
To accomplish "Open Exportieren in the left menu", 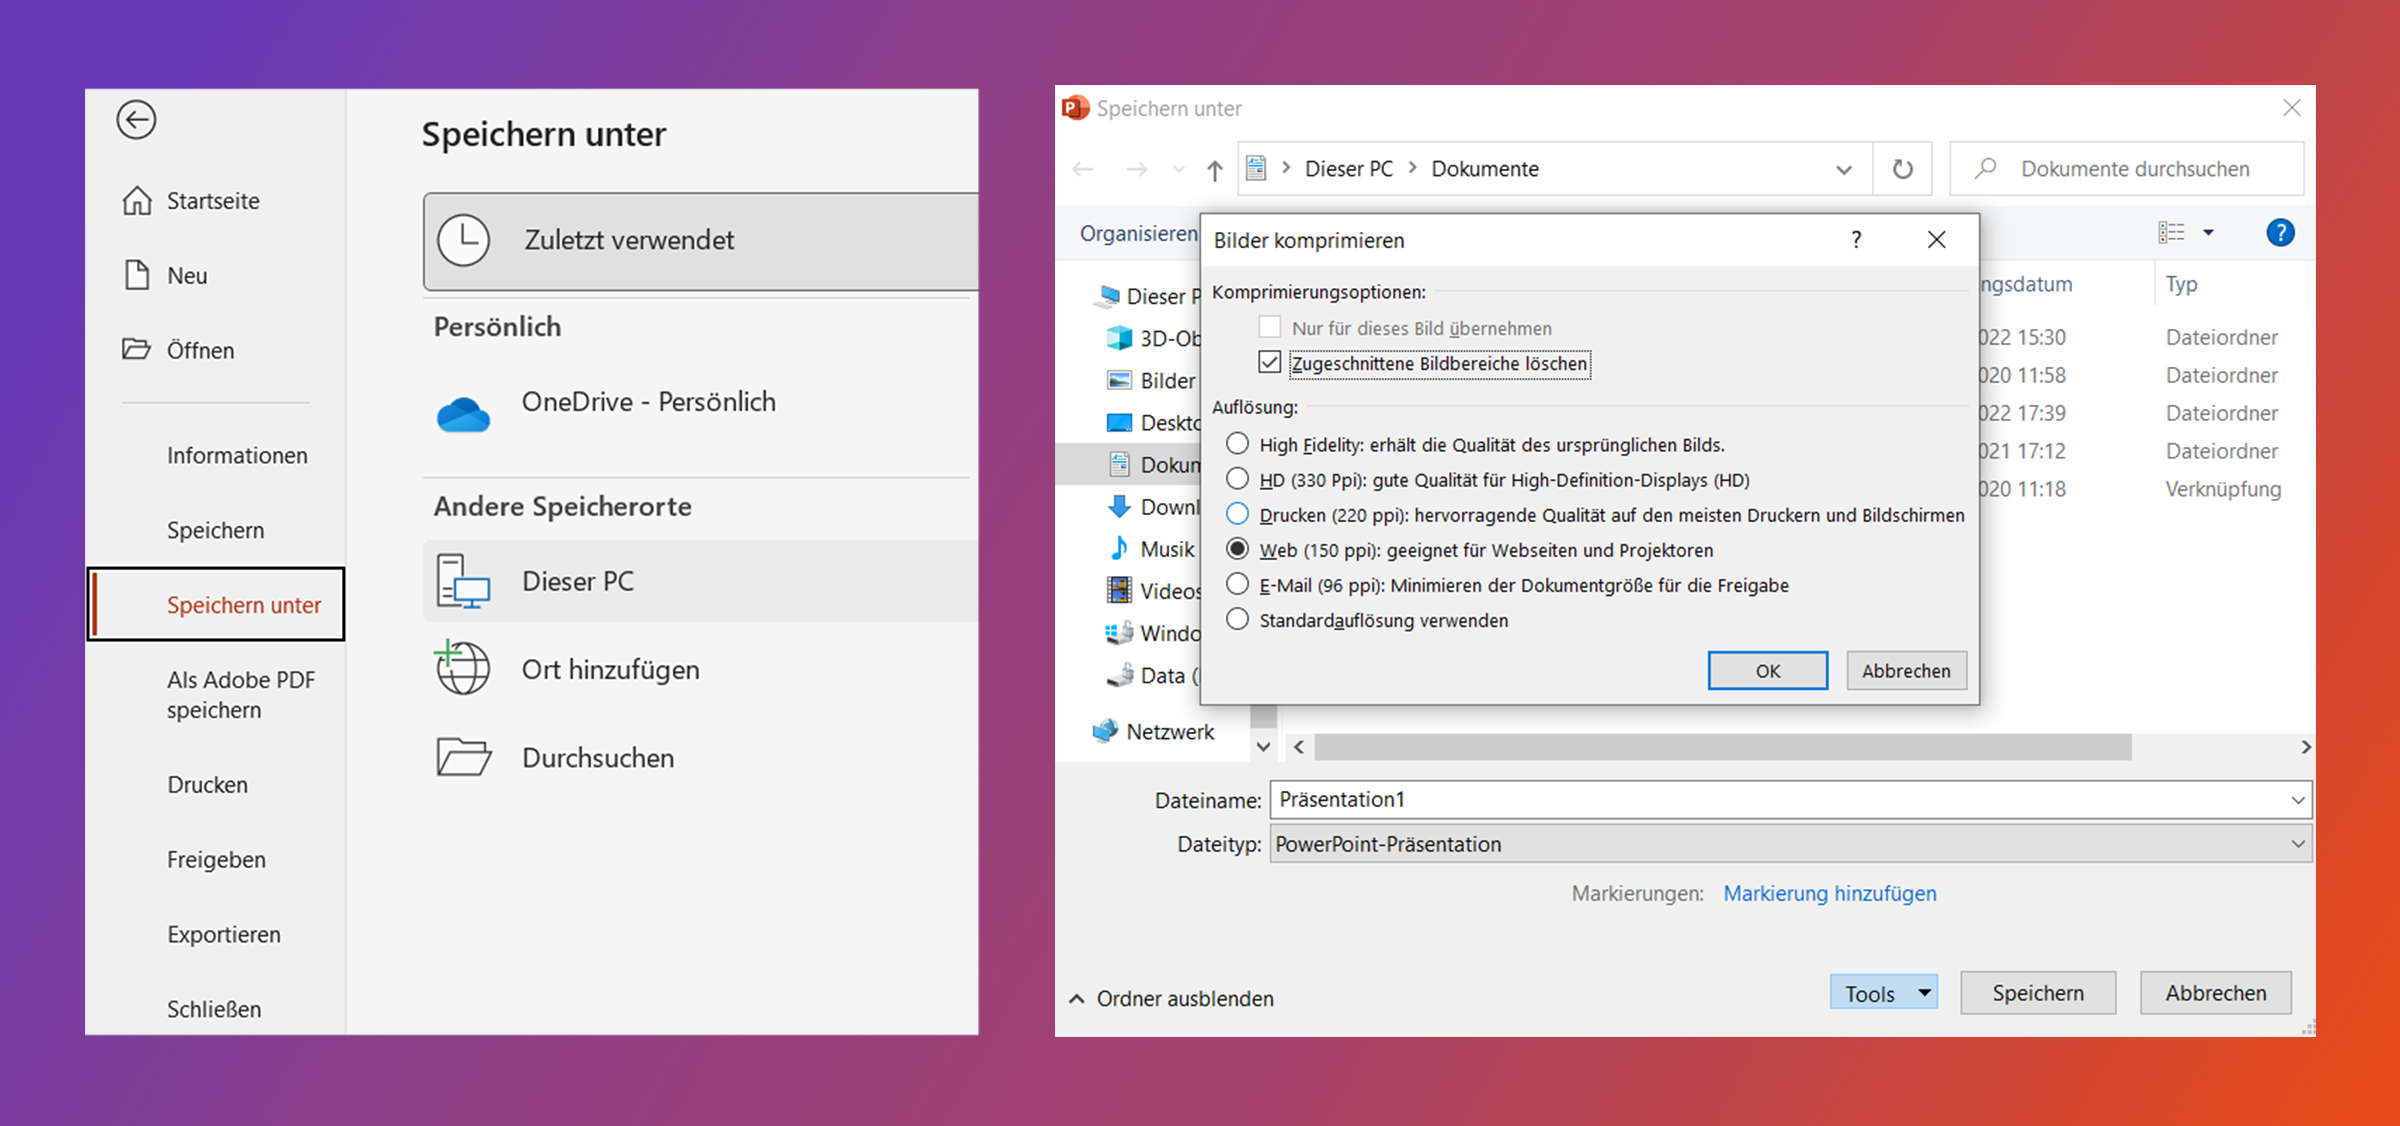I will tap(224, 934).
